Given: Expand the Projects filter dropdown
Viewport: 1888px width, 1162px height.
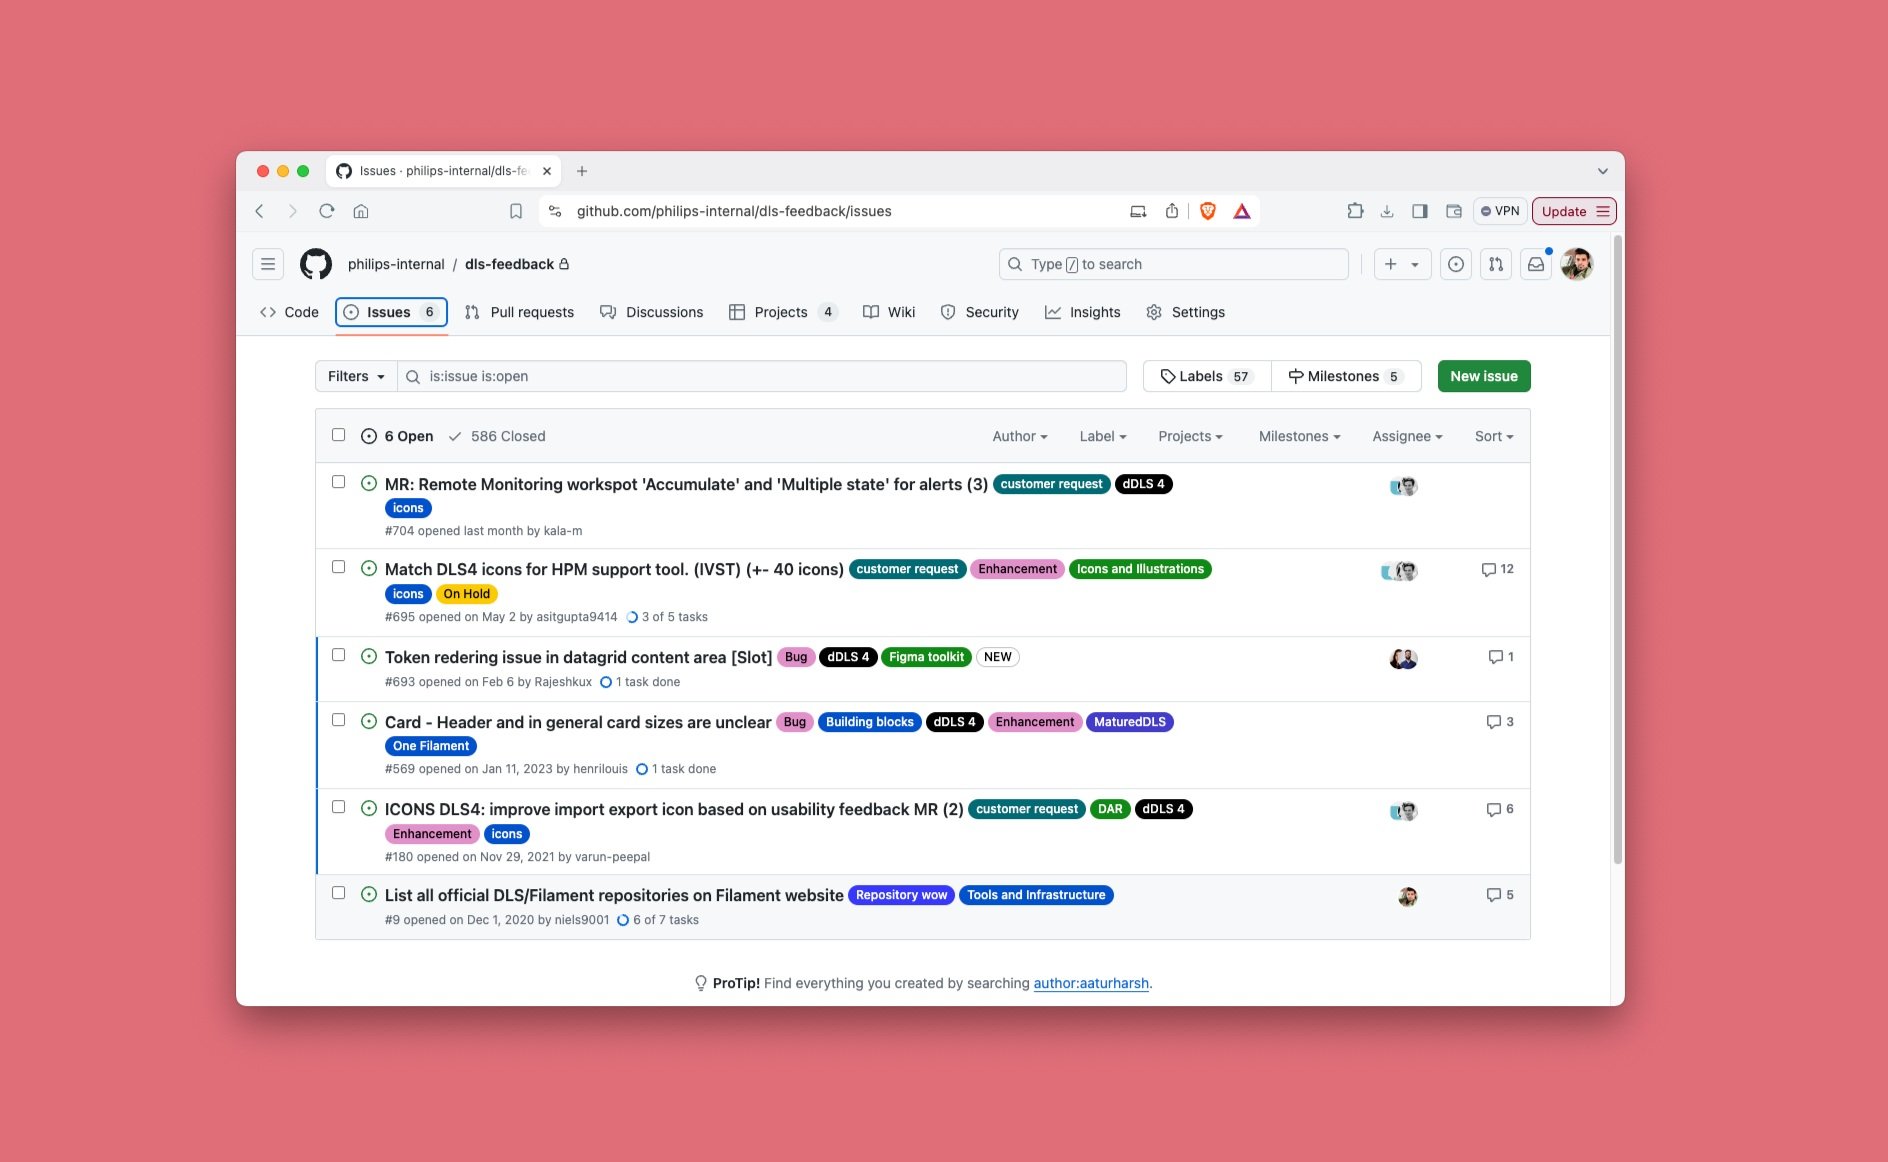Looking at the screenshot, I should tap(1190, 436).
